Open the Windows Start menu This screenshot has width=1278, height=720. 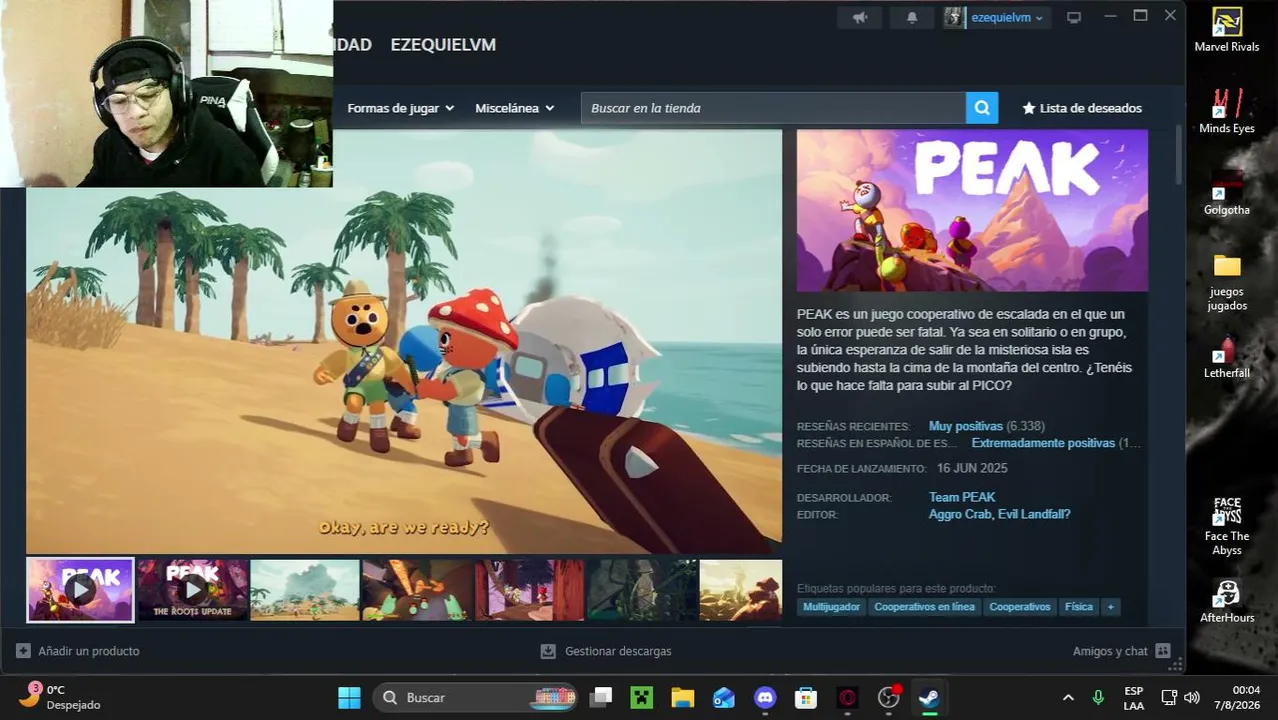(349, 697)
